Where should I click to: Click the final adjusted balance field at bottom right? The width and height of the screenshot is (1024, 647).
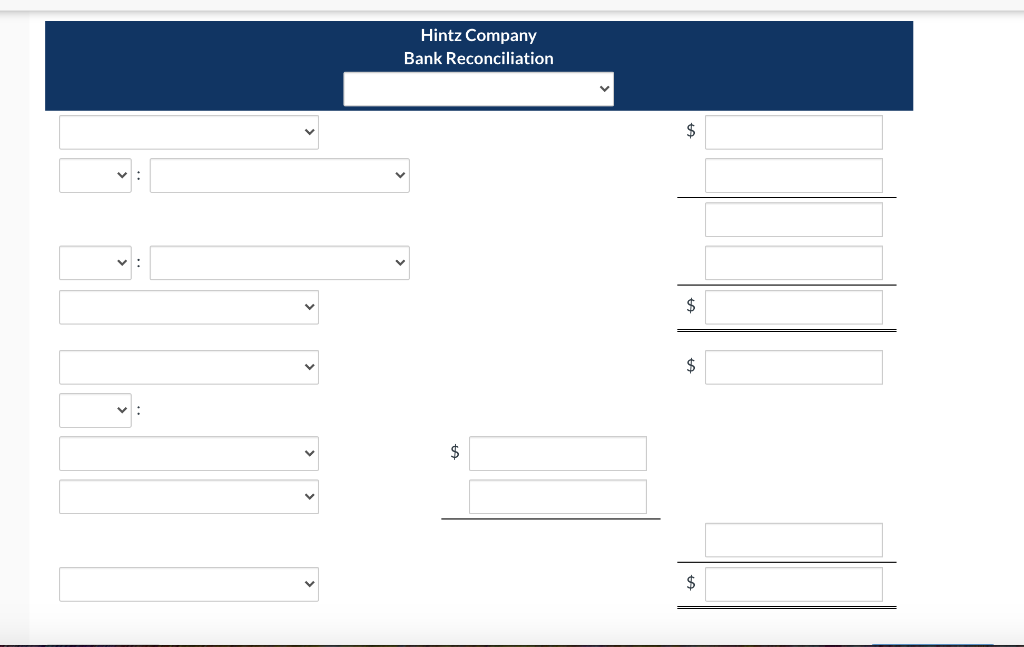coord(793,584)
